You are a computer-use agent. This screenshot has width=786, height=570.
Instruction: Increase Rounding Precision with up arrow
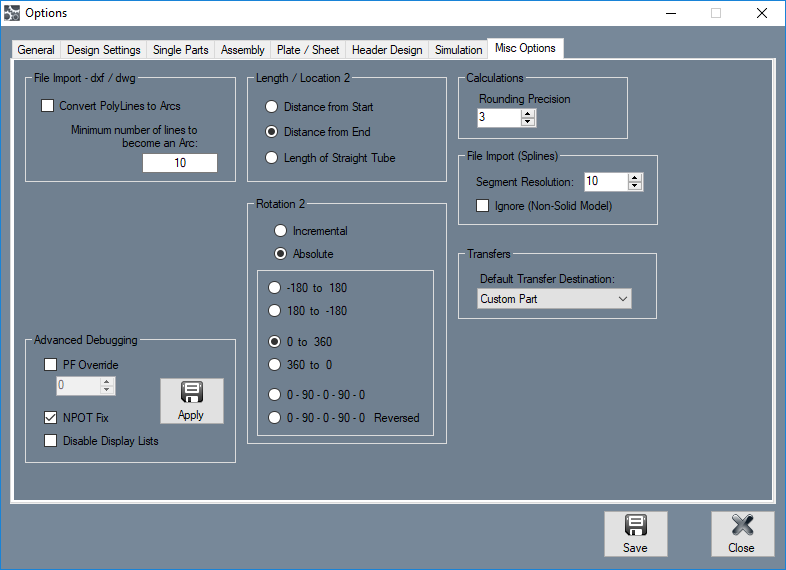527,114
